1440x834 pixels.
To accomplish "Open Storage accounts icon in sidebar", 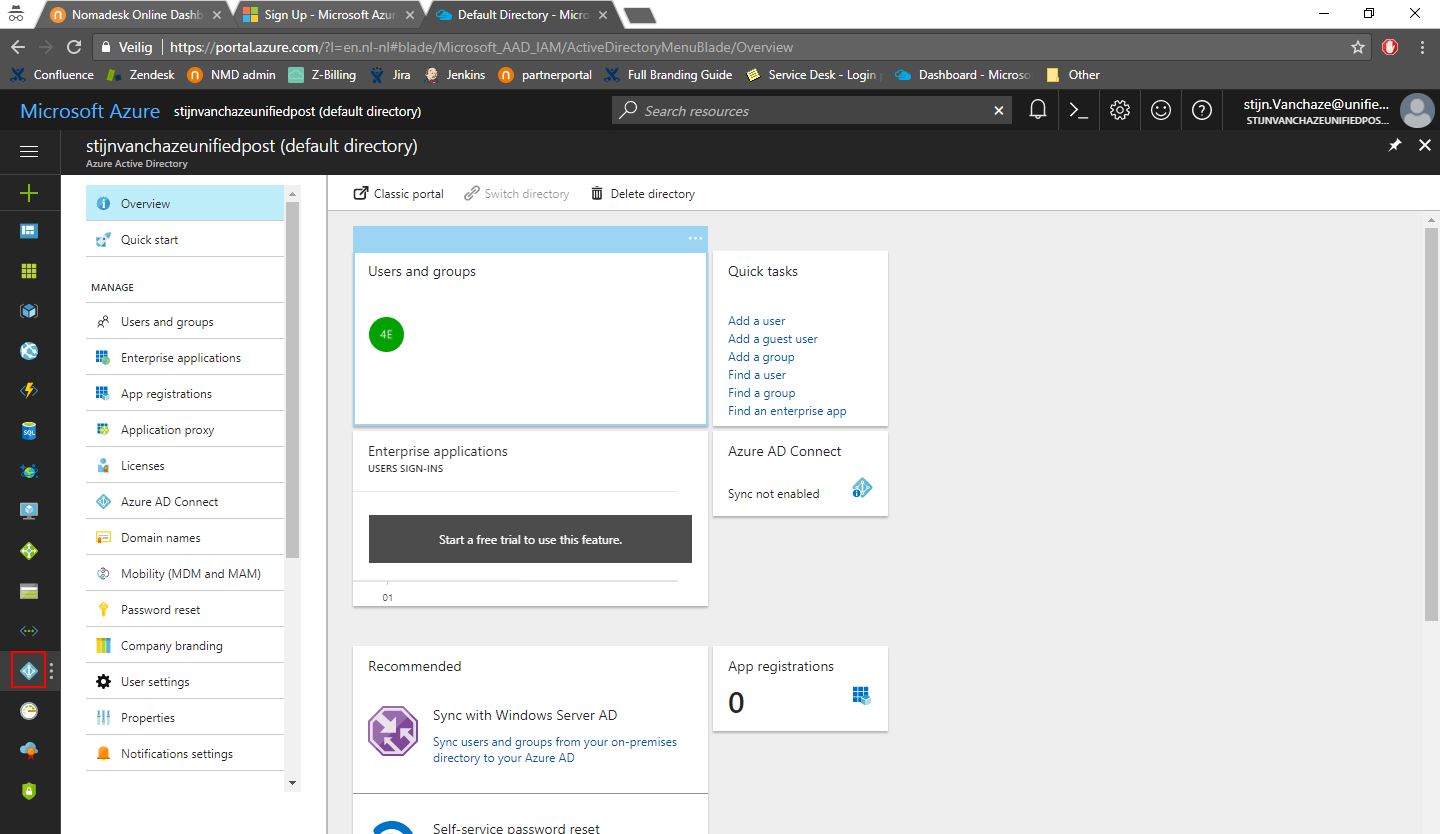I will click(x=29, y=591).
